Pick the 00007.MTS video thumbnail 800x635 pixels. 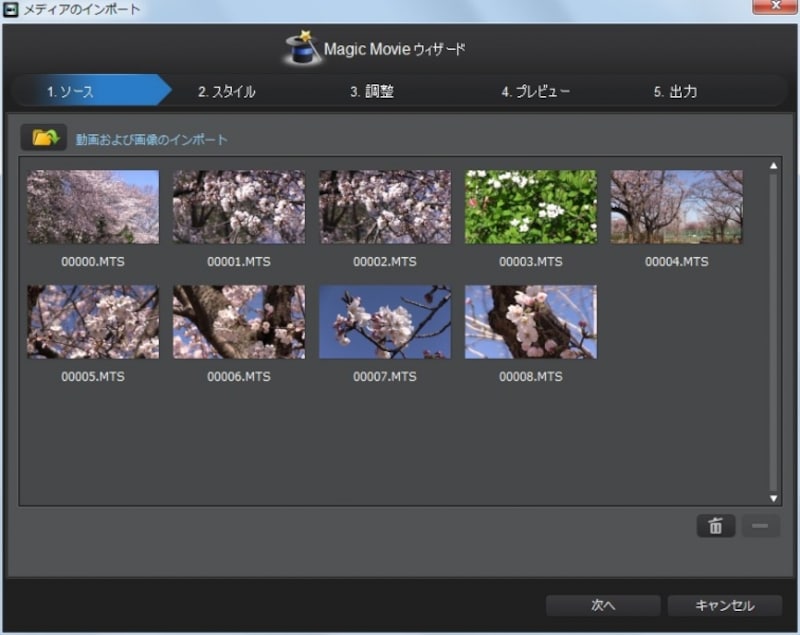pos(385,322)
